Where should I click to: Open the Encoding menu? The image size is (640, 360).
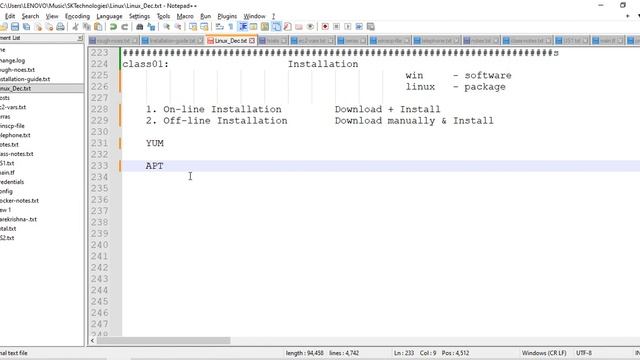click(x=77, y=16)
